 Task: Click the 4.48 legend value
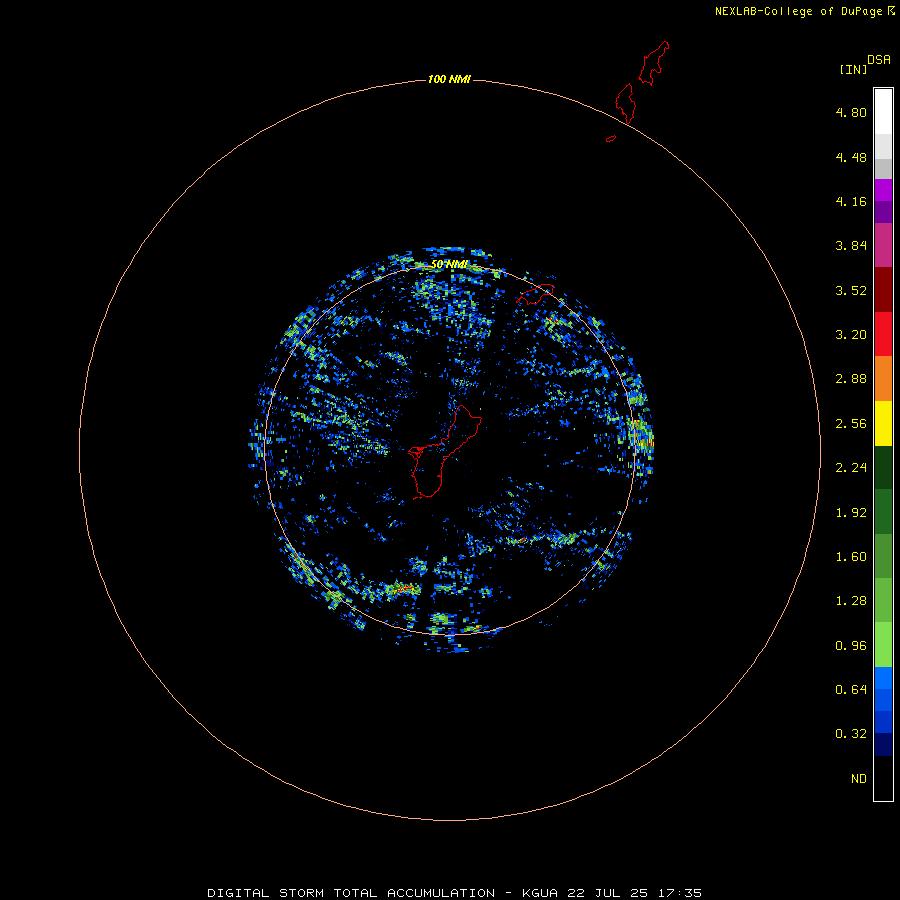tap(851, 157)
